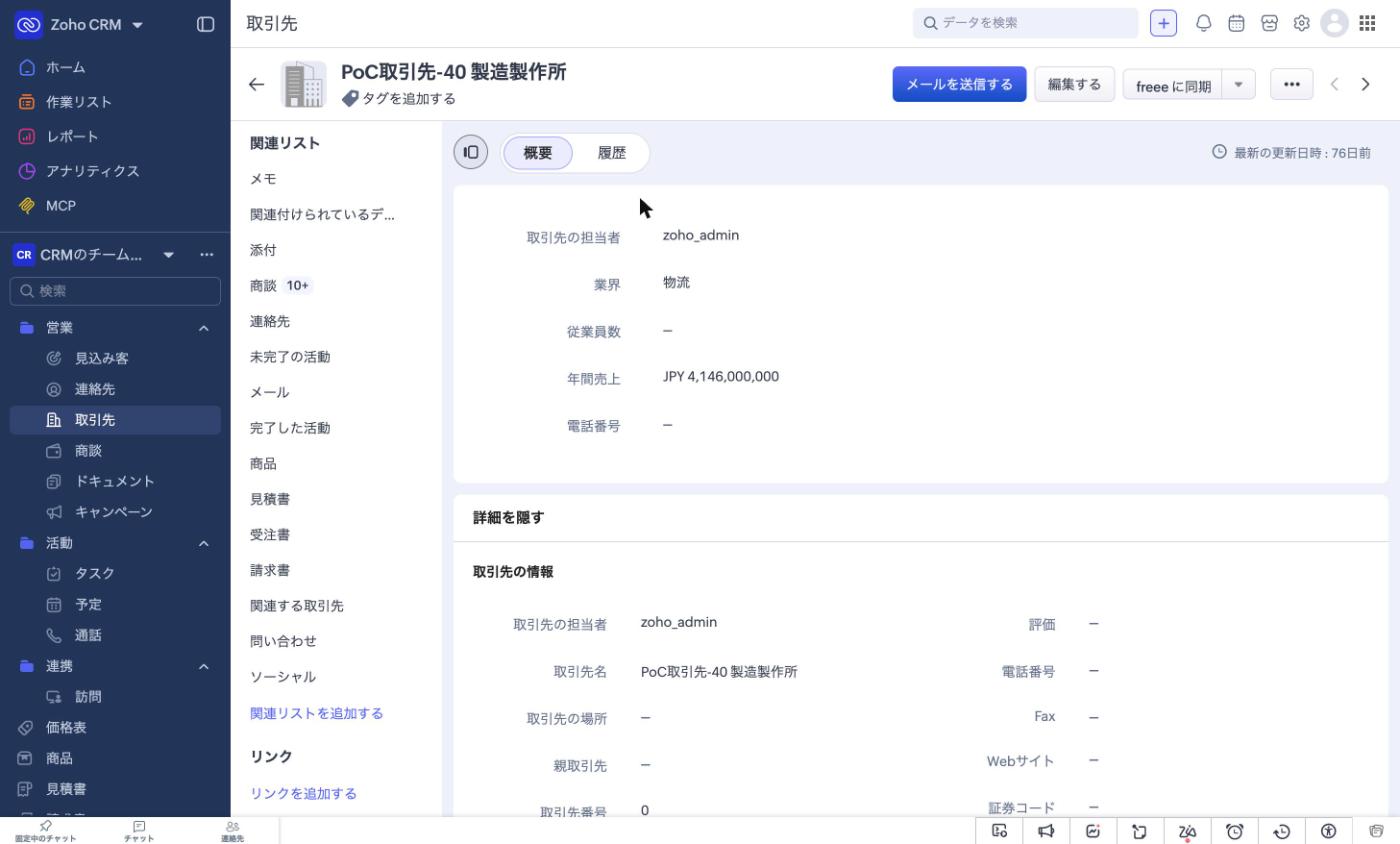Open レポート in the sidebar
The width and height of the screenshot is (1400, 844).
(x=115, y=136)
